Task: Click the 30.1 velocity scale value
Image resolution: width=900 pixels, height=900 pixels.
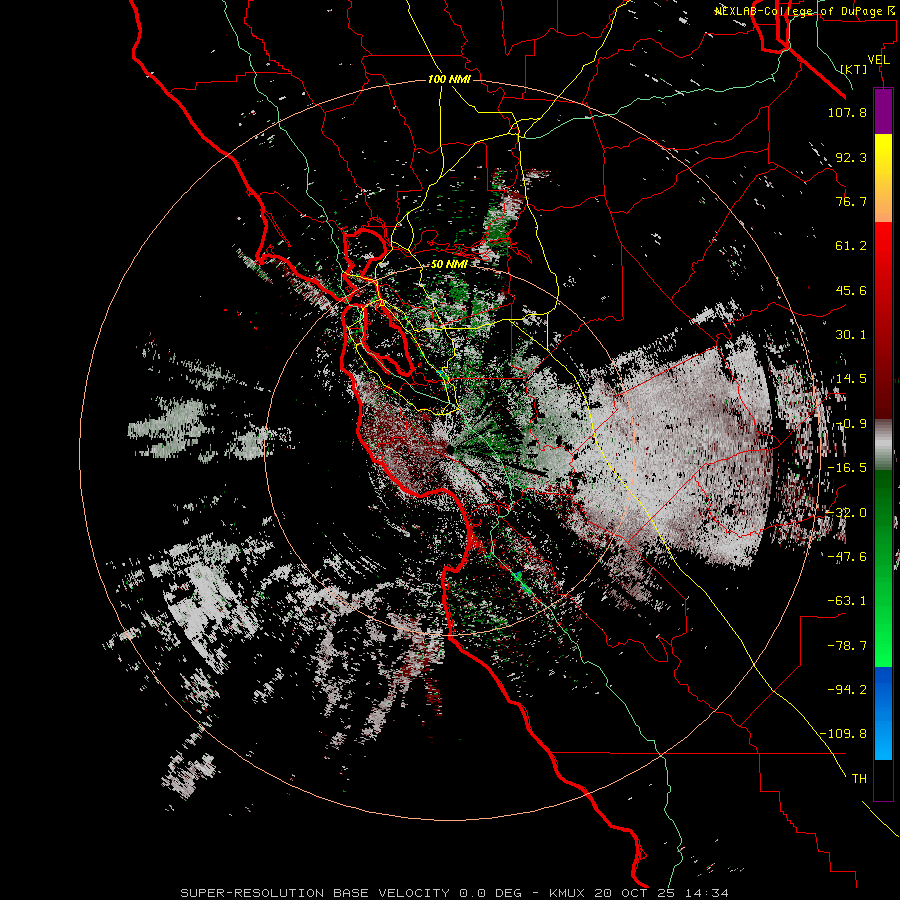Action: pyautogui.click(x=851, y=335)
